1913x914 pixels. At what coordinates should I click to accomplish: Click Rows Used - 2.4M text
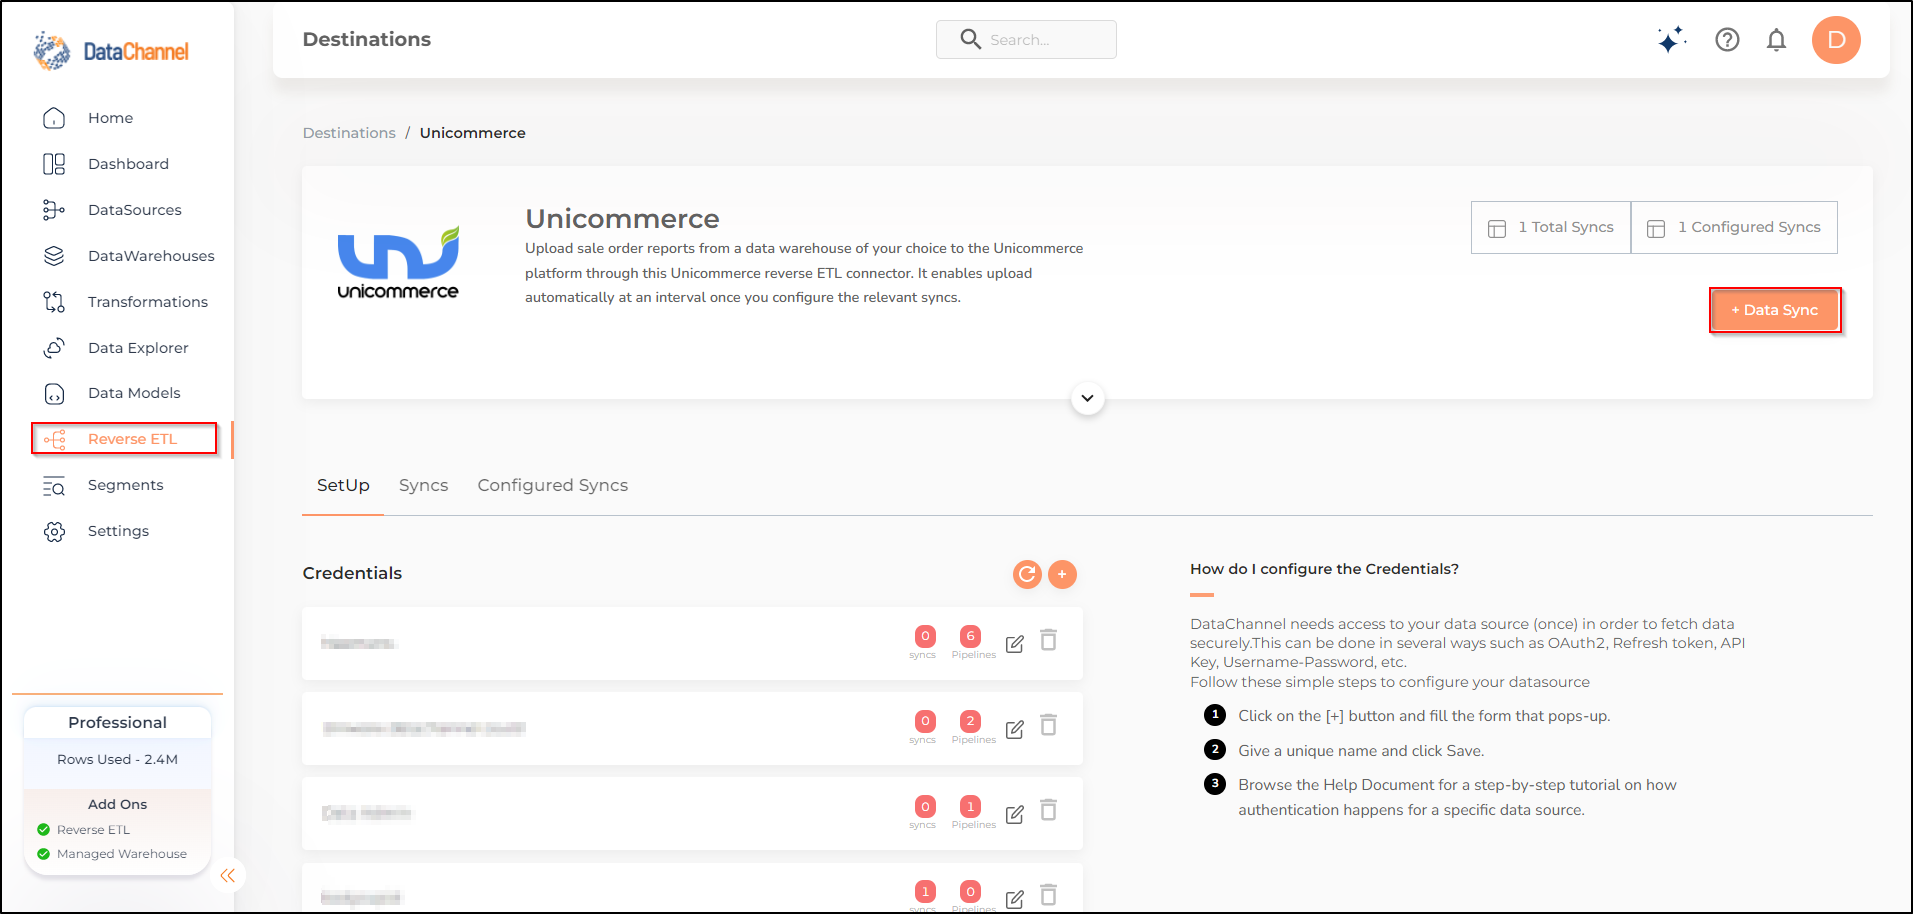click(x=117, y=759)
